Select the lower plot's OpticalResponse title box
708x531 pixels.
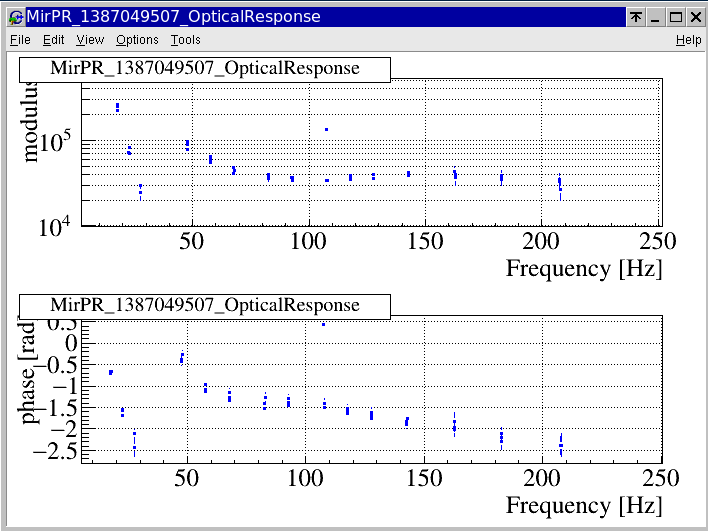[x=204, y=305]
